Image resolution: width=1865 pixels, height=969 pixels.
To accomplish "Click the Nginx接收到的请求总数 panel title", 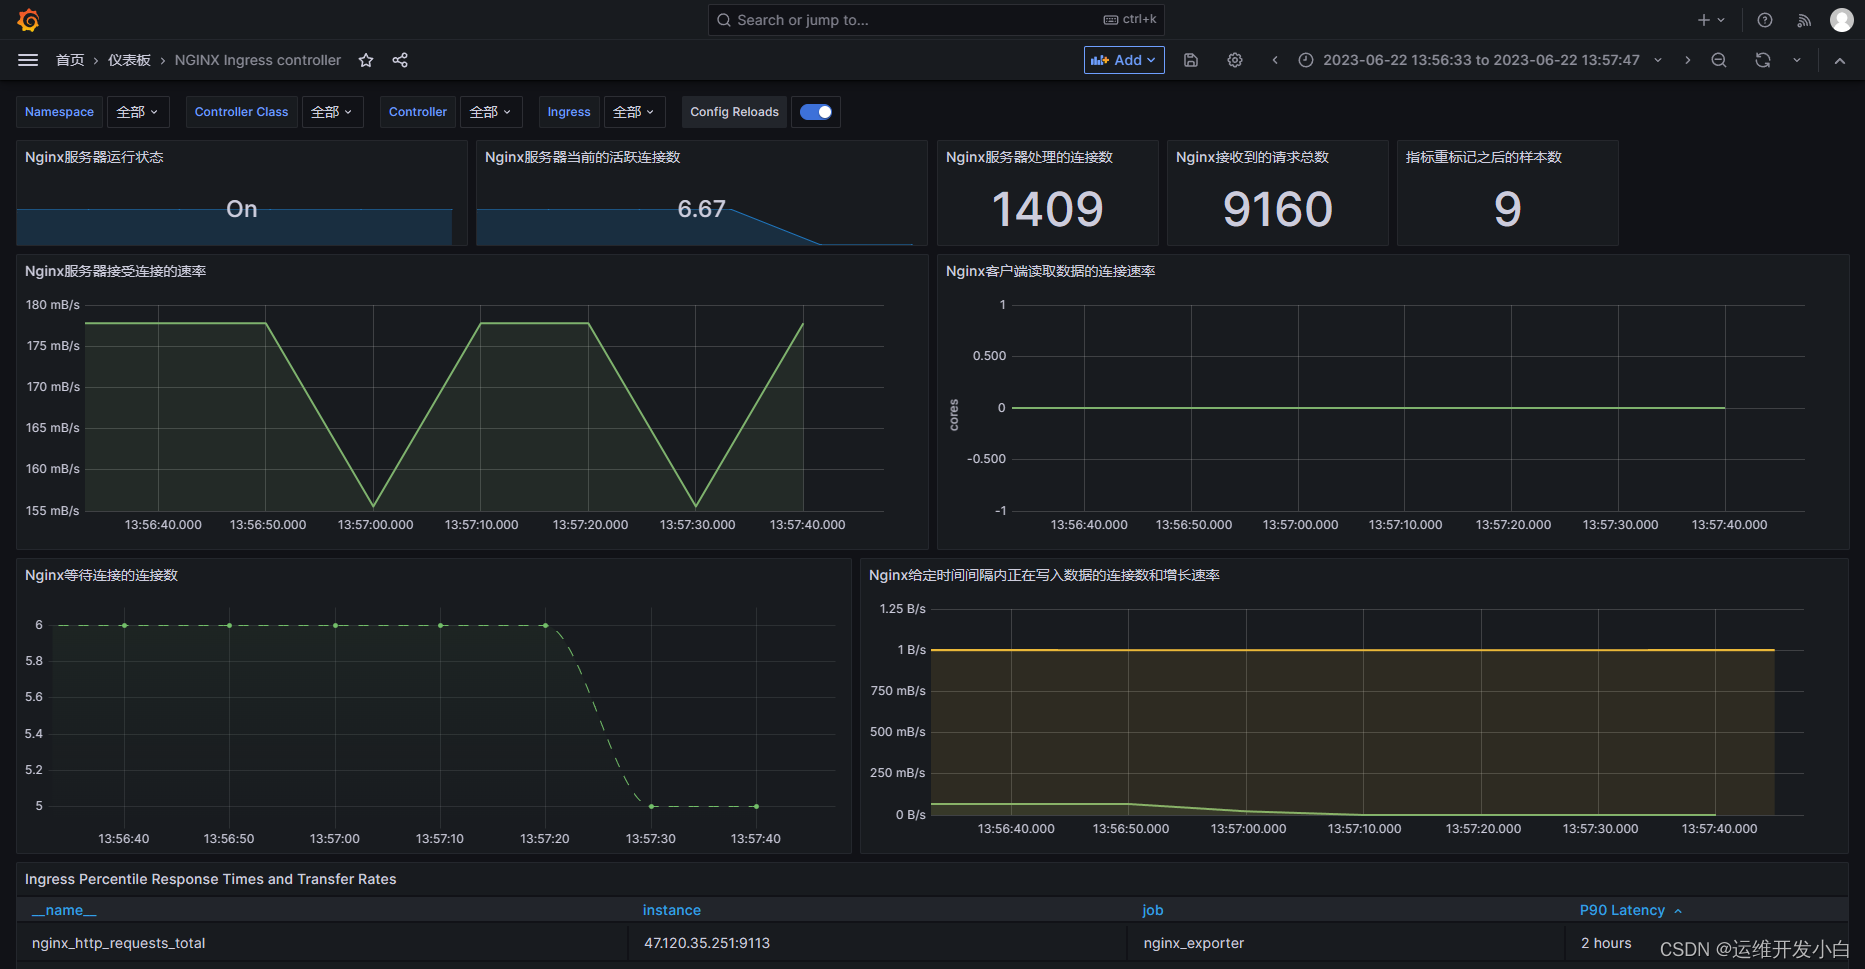I will [x=1252, y=157].
